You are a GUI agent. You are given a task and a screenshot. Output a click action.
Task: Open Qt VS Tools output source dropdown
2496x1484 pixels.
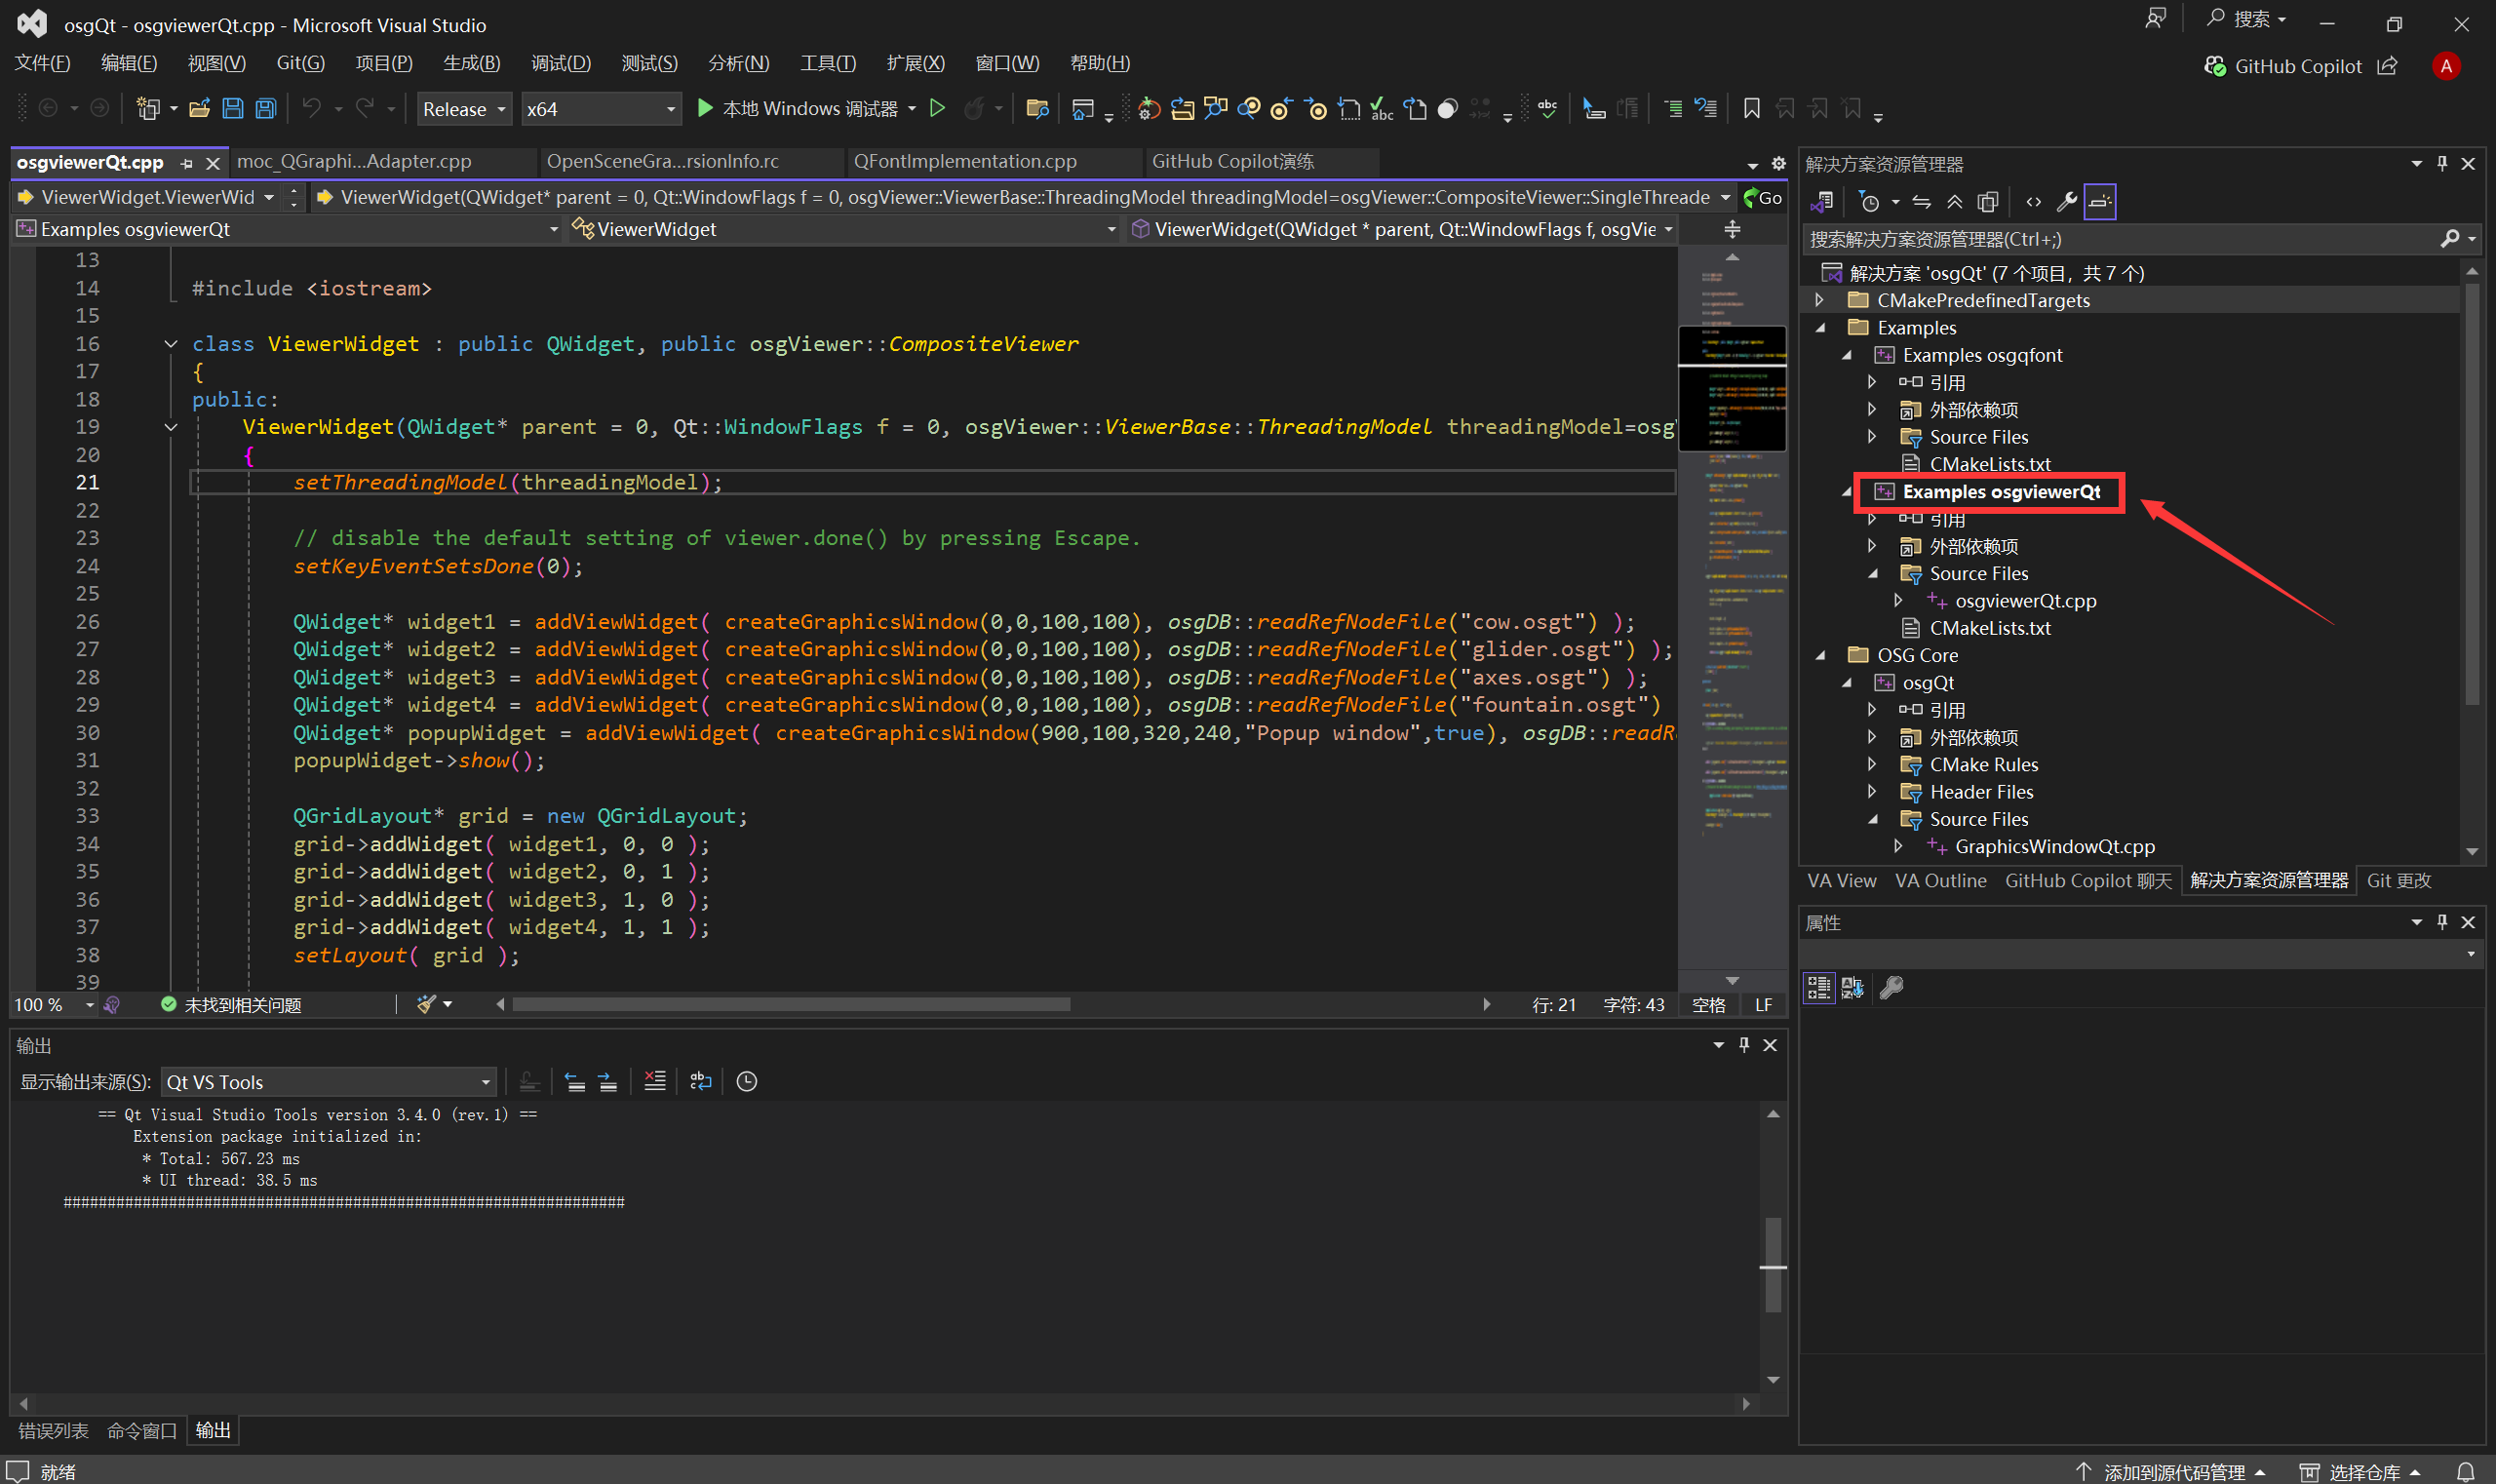tap(328, 1082)
